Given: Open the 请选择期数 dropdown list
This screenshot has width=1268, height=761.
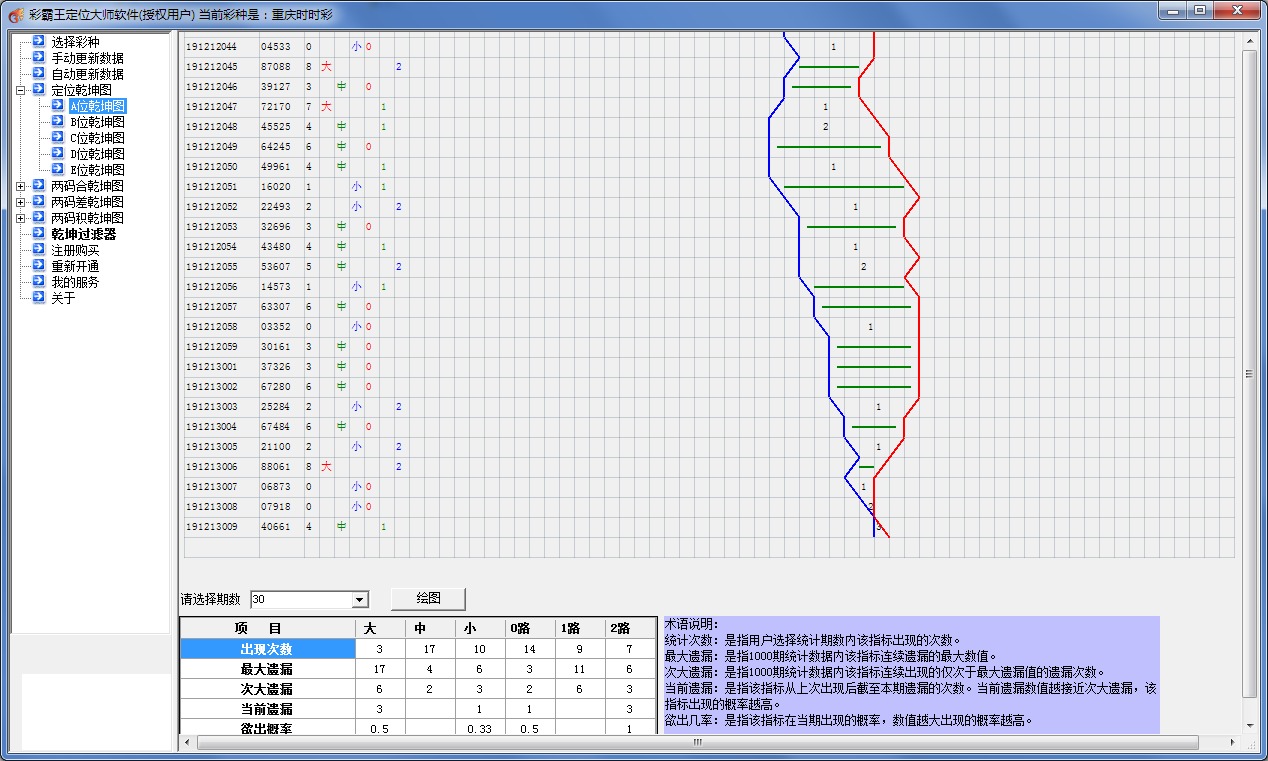Looking at the screenshot, I should [360, 599].
